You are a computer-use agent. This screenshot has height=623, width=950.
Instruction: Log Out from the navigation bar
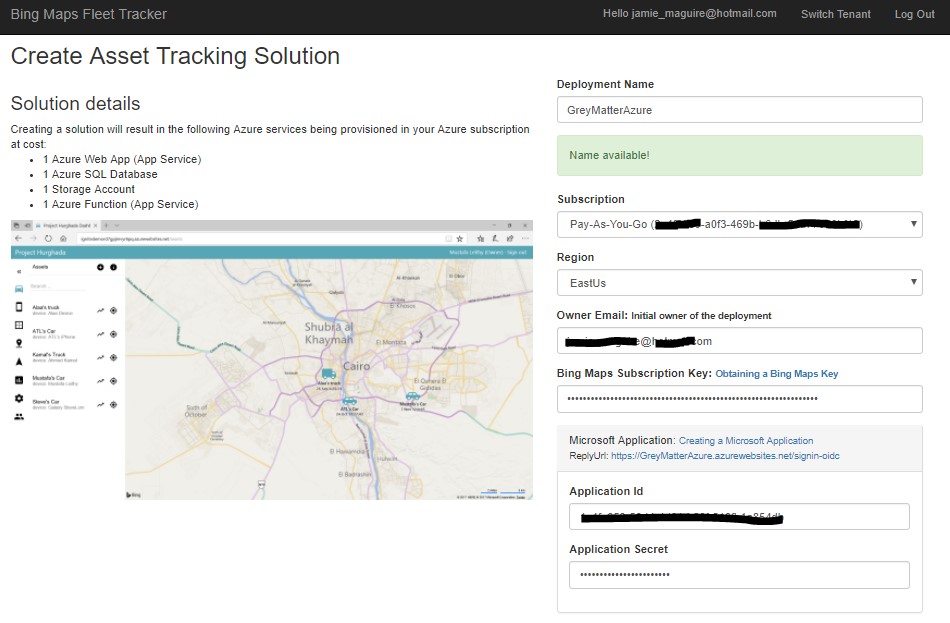(914, 14)
